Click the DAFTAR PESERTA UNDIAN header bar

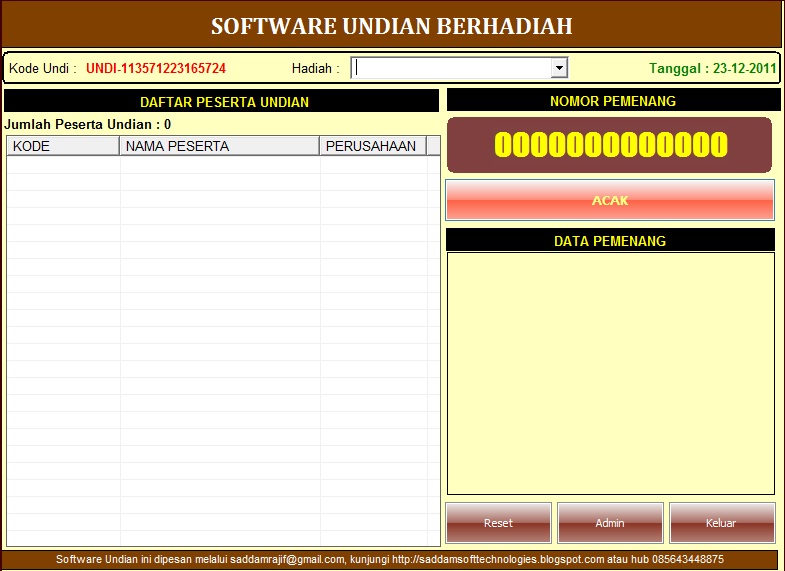(x=222, y=101)
